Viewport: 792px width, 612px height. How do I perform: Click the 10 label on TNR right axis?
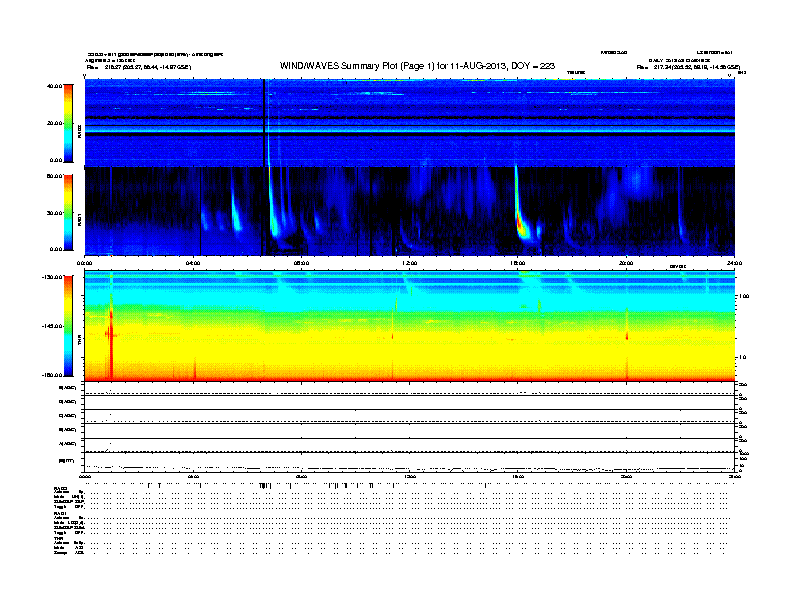[742, 358]
